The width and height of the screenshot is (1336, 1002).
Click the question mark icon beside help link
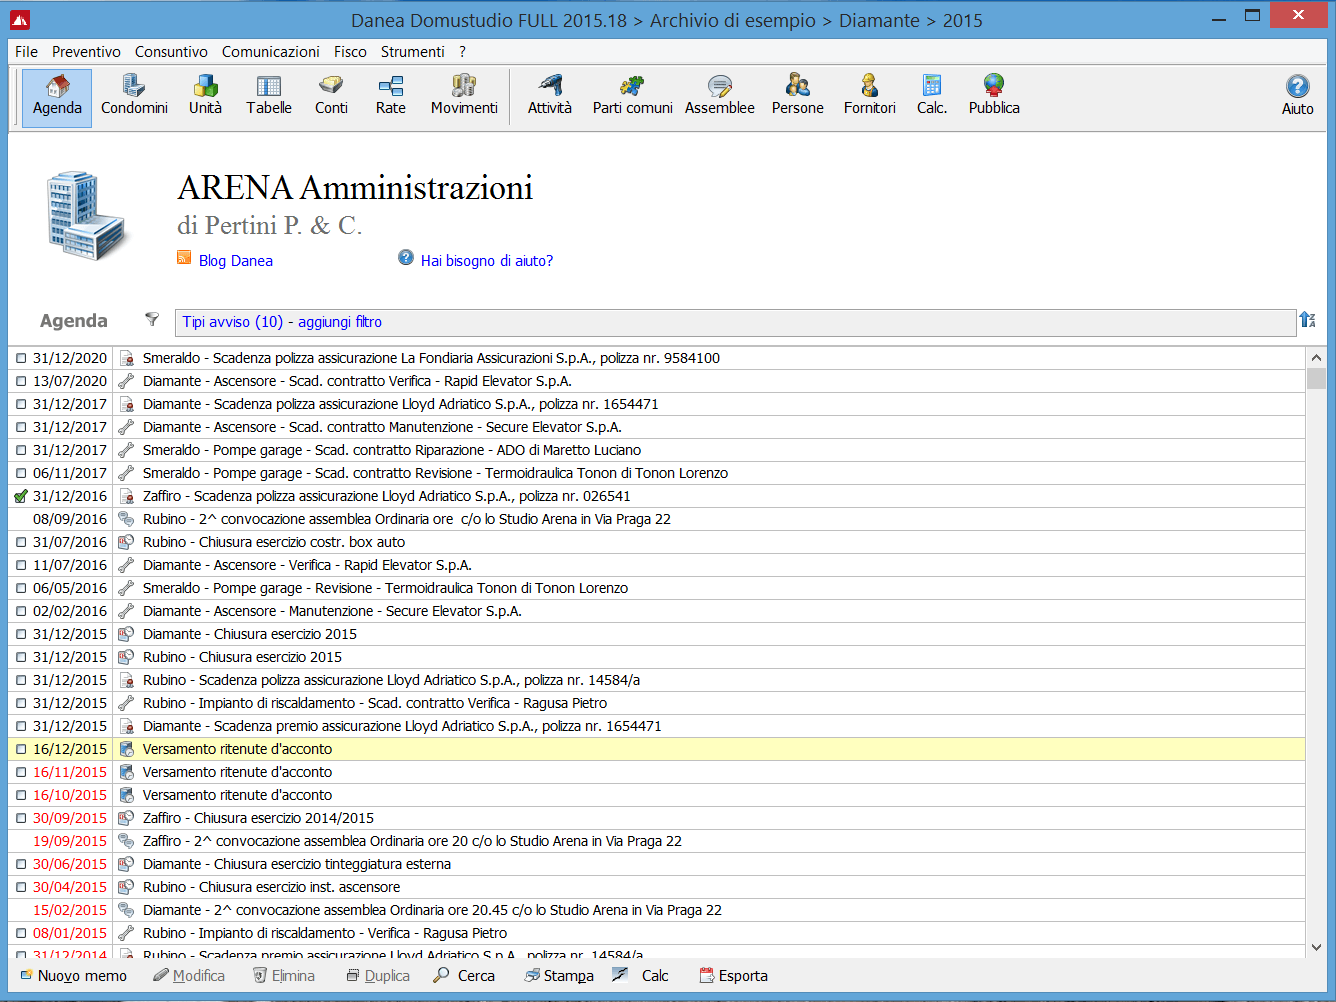pyautogui.click(x=406, y=257)
